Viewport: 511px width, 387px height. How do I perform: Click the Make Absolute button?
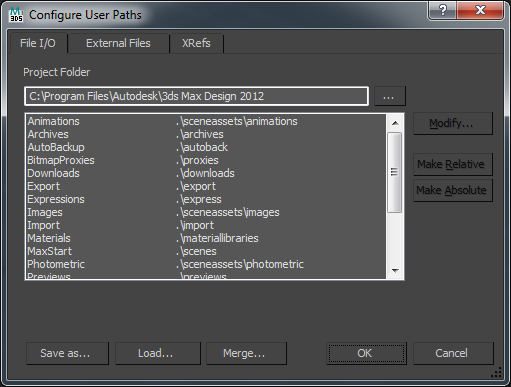[453, 190]
